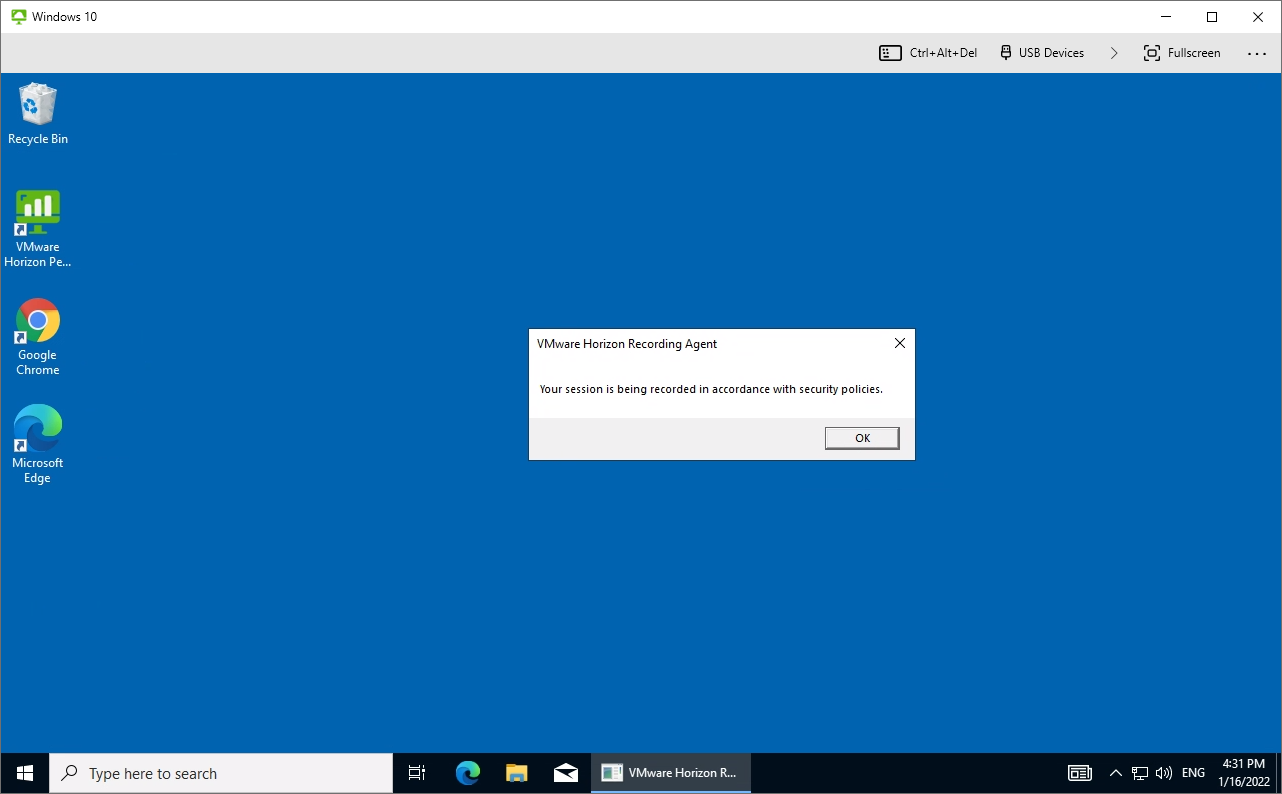Close the VMware Horizon Recording Agent dialog
The height and width of the screenshot is (794, 1282).
click(x=899, y=343)
